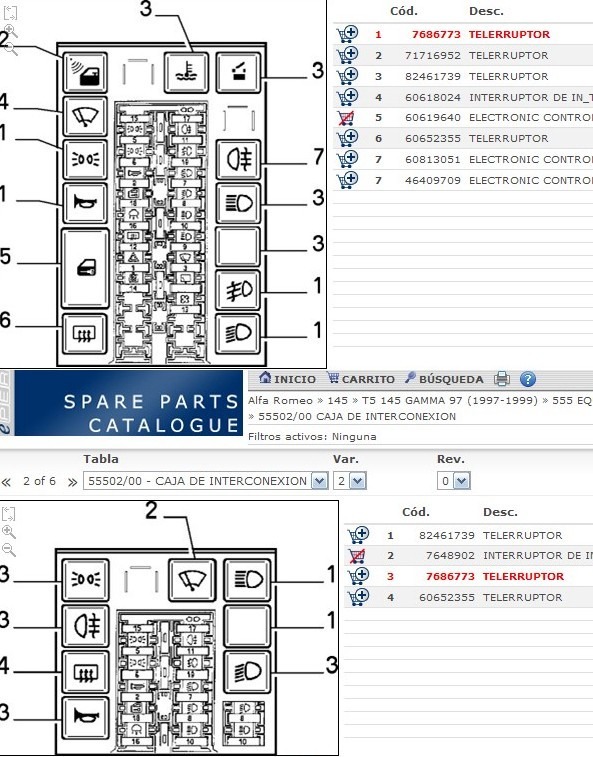Select part code 71716952

[x=433, y=56]
